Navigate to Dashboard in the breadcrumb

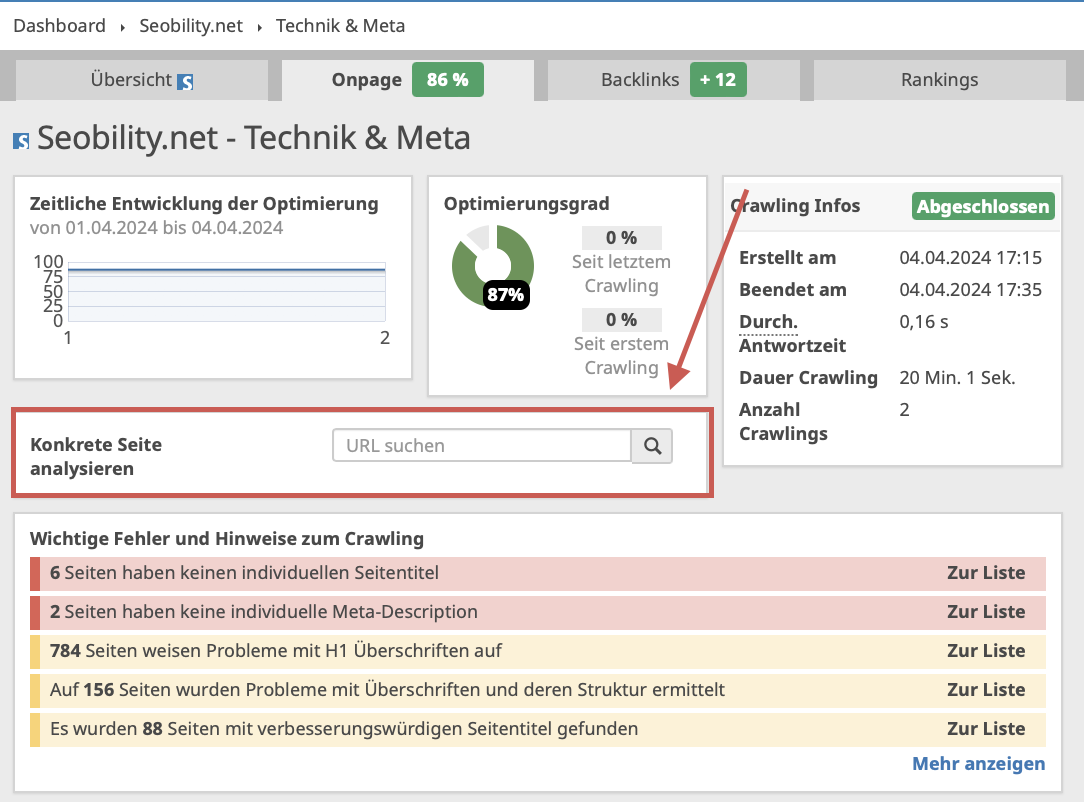point(59,26)
